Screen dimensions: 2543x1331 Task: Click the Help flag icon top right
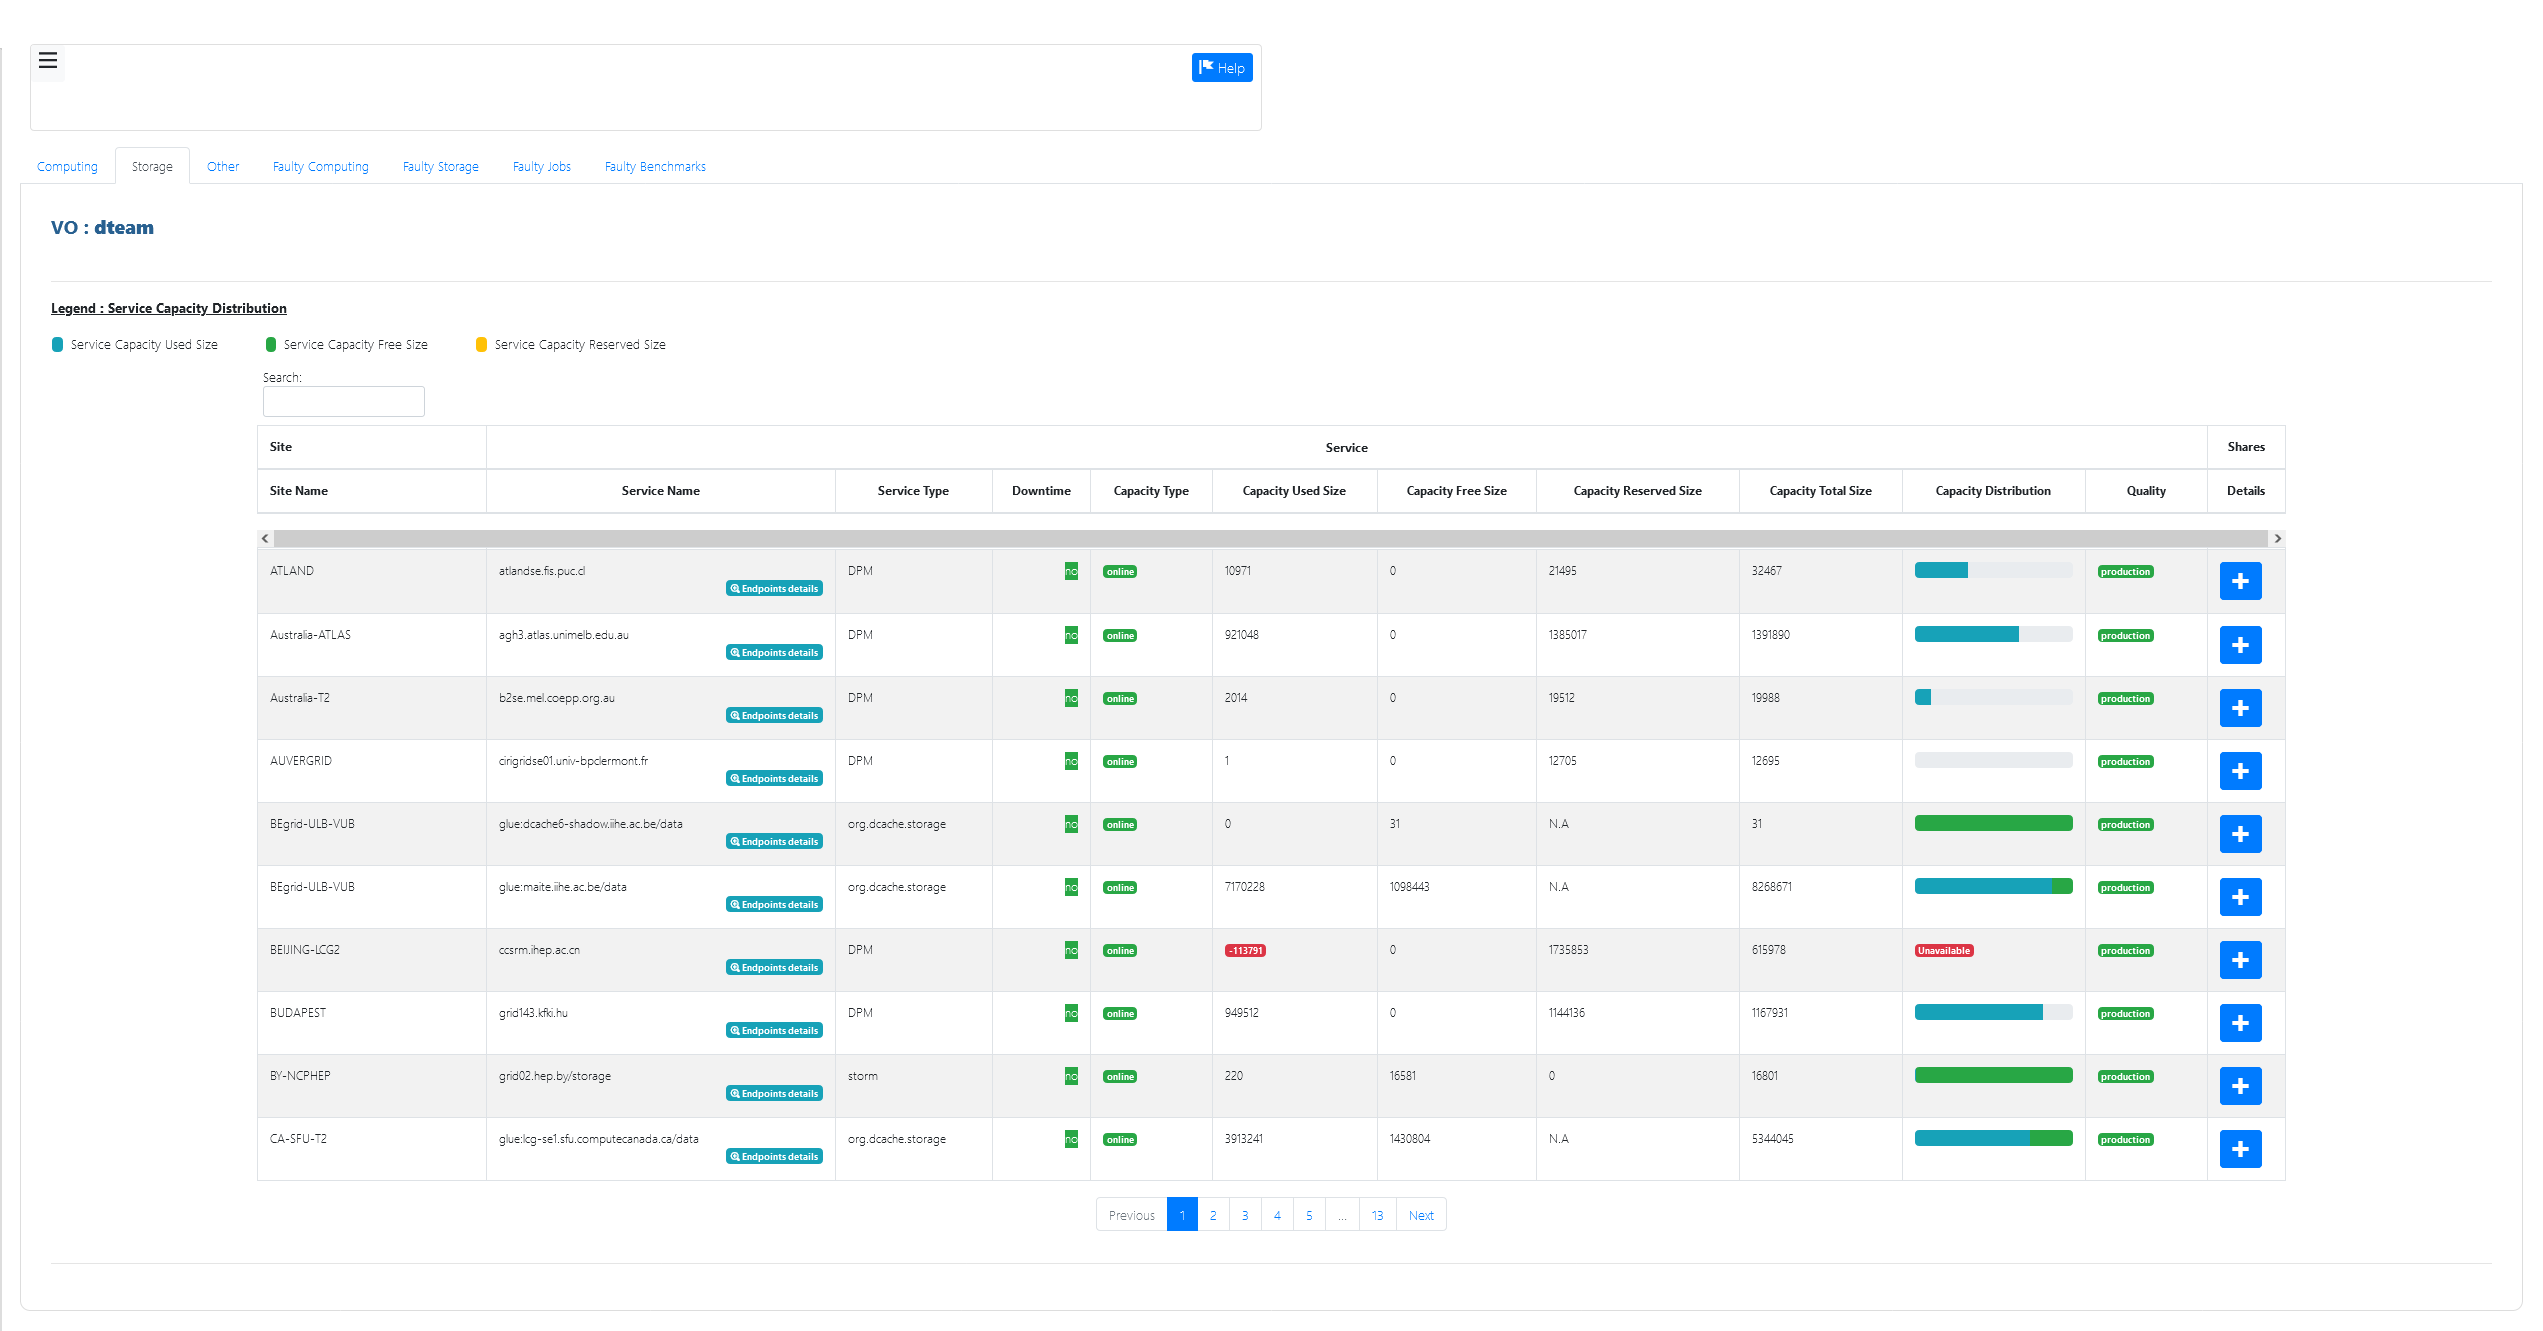click(1223, 67)
